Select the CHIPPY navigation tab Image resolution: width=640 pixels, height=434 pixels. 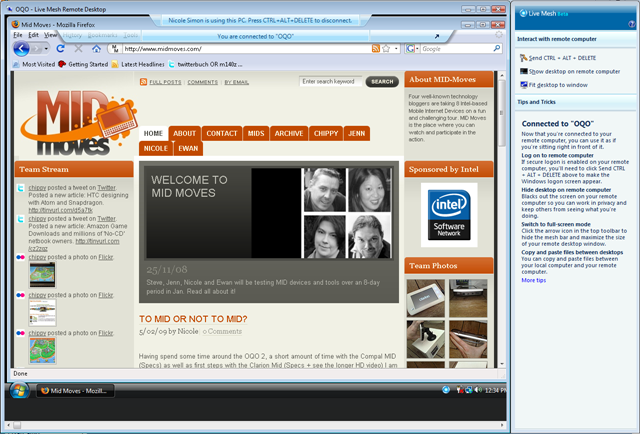click(x=326, y=134)
